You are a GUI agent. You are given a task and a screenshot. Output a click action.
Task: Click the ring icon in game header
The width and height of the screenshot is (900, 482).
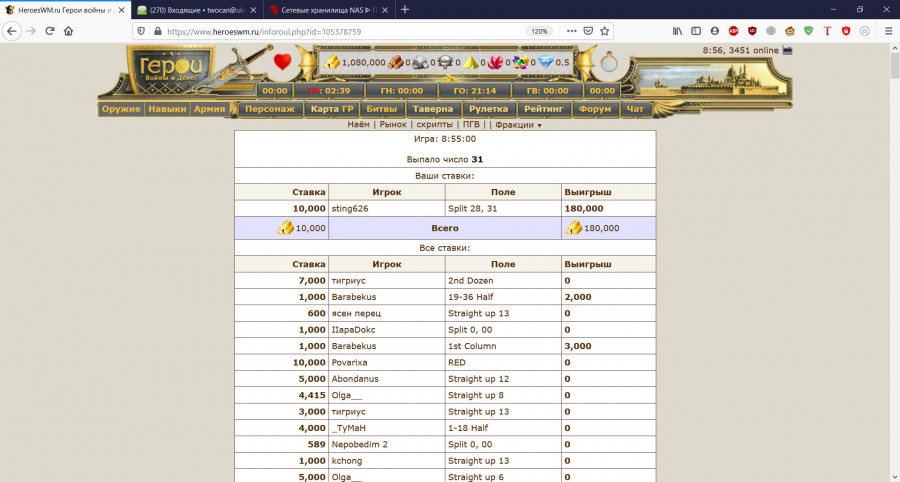click(609, 63)
